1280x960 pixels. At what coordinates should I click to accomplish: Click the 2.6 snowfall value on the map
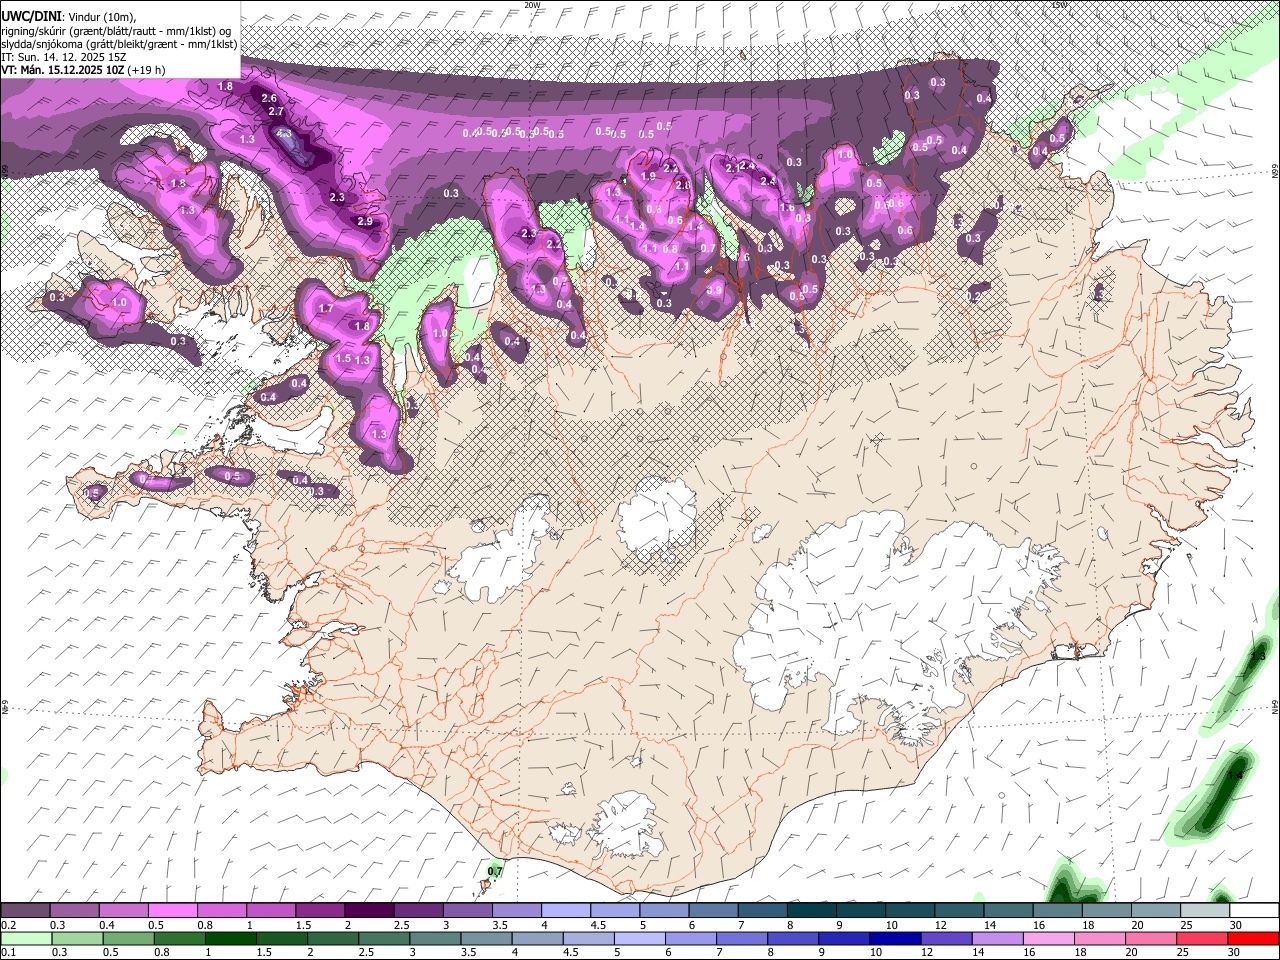(268, 98)
